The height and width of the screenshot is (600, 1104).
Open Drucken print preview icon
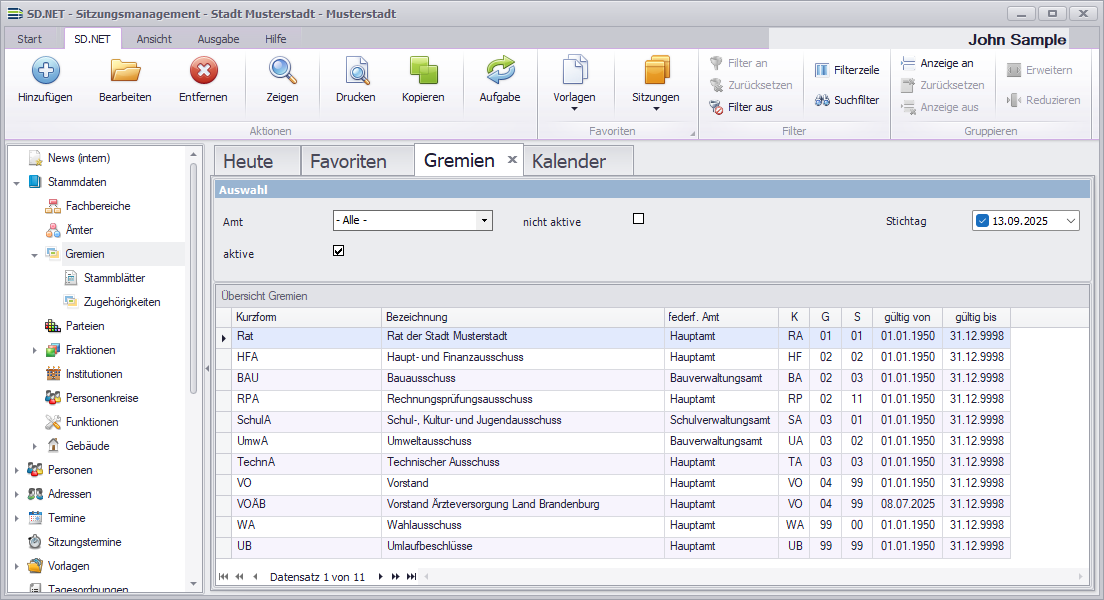click(x=356, y=71)
